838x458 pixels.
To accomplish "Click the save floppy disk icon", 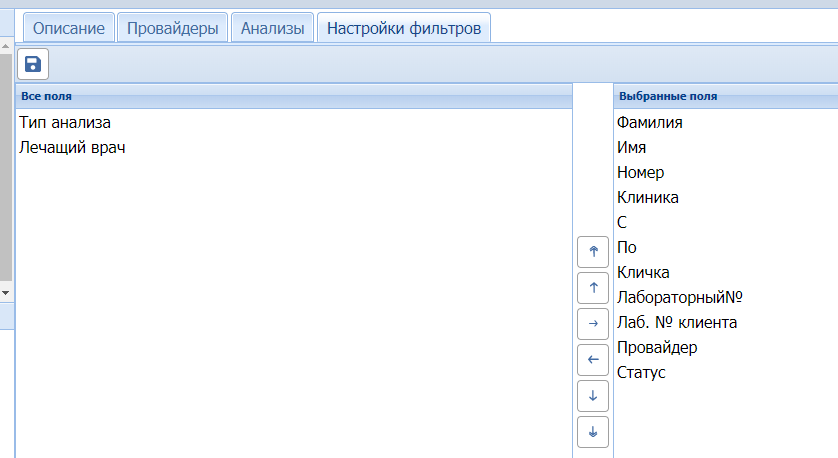I will (x=32, y=65).
